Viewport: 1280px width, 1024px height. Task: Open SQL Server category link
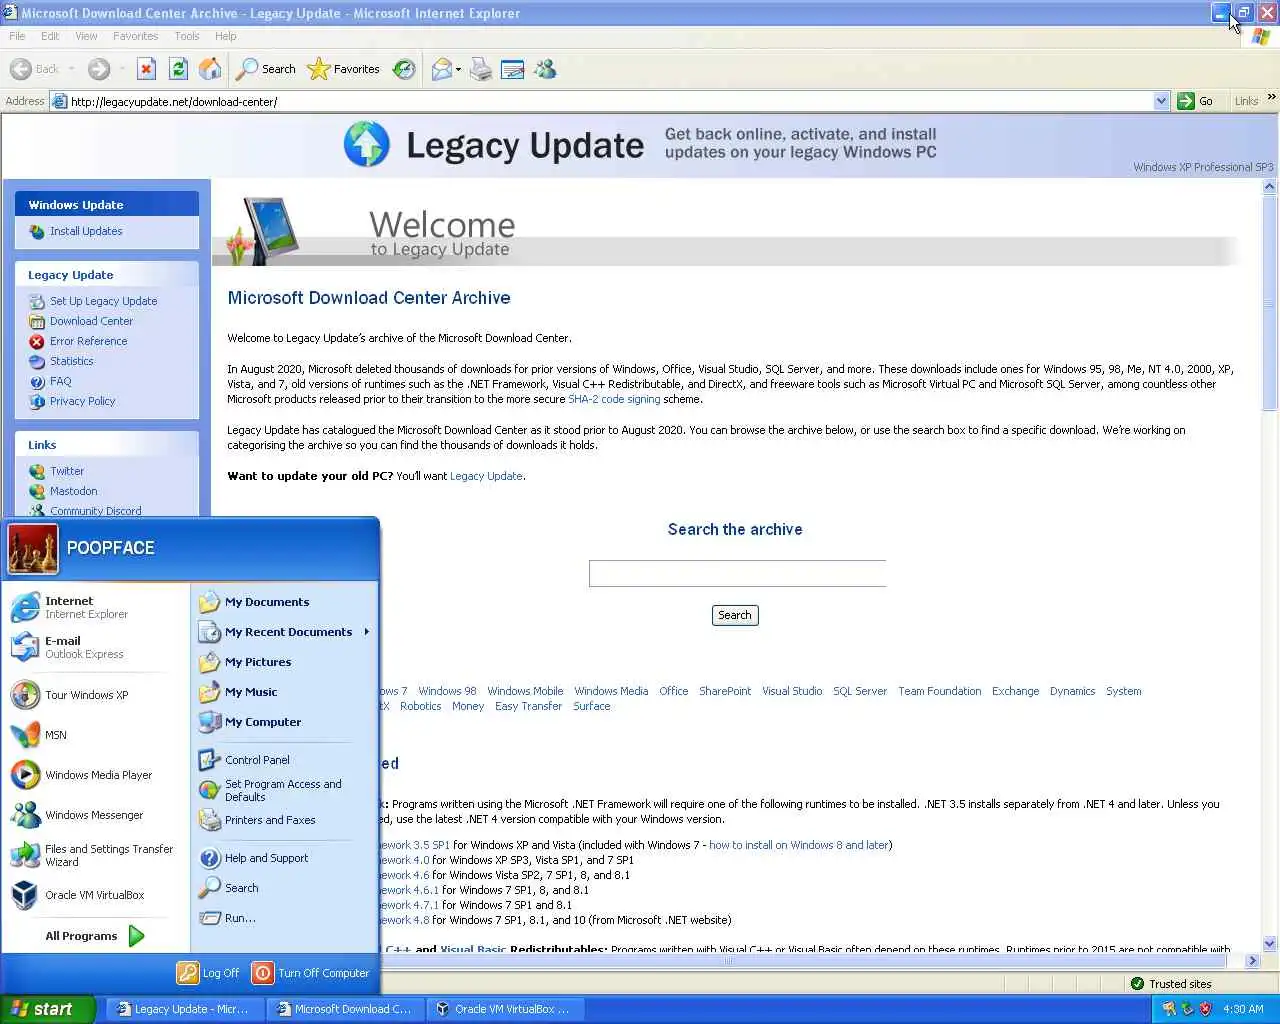click(860, 691)
